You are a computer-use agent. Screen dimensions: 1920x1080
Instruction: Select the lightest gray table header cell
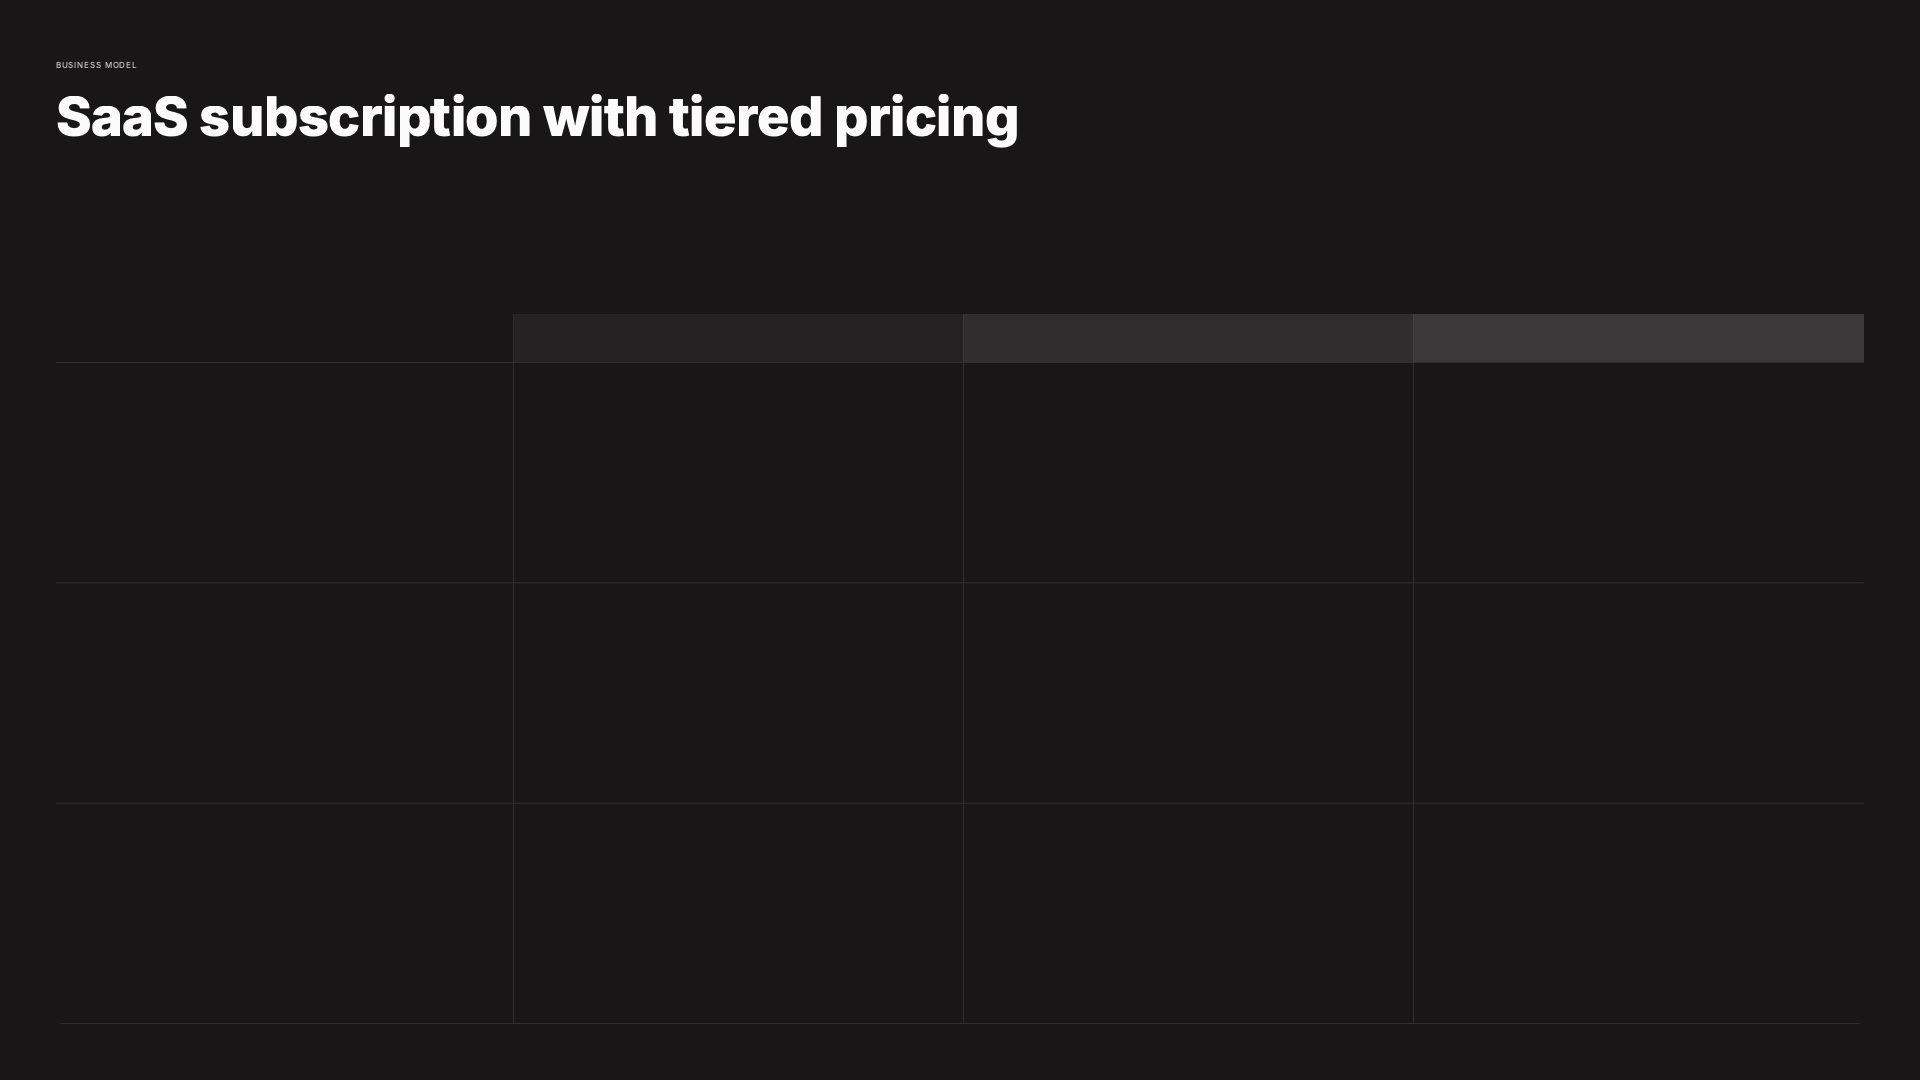[1638, 338]
